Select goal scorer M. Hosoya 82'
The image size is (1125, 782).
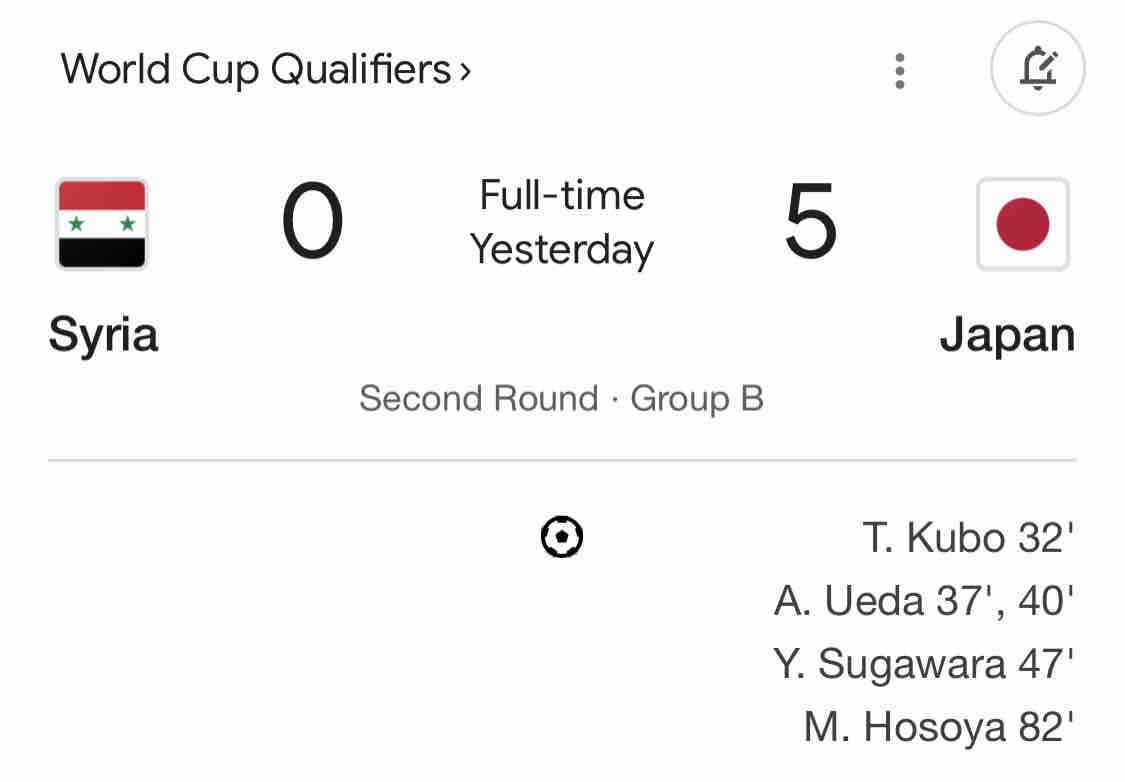pos(938,727)
